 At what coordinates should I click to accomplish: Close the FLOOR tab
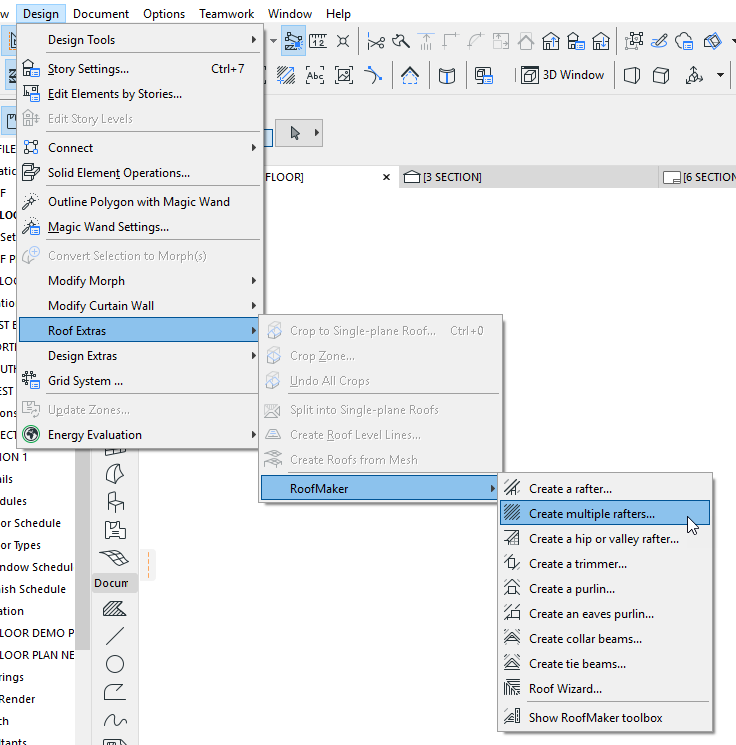[386, 177]
